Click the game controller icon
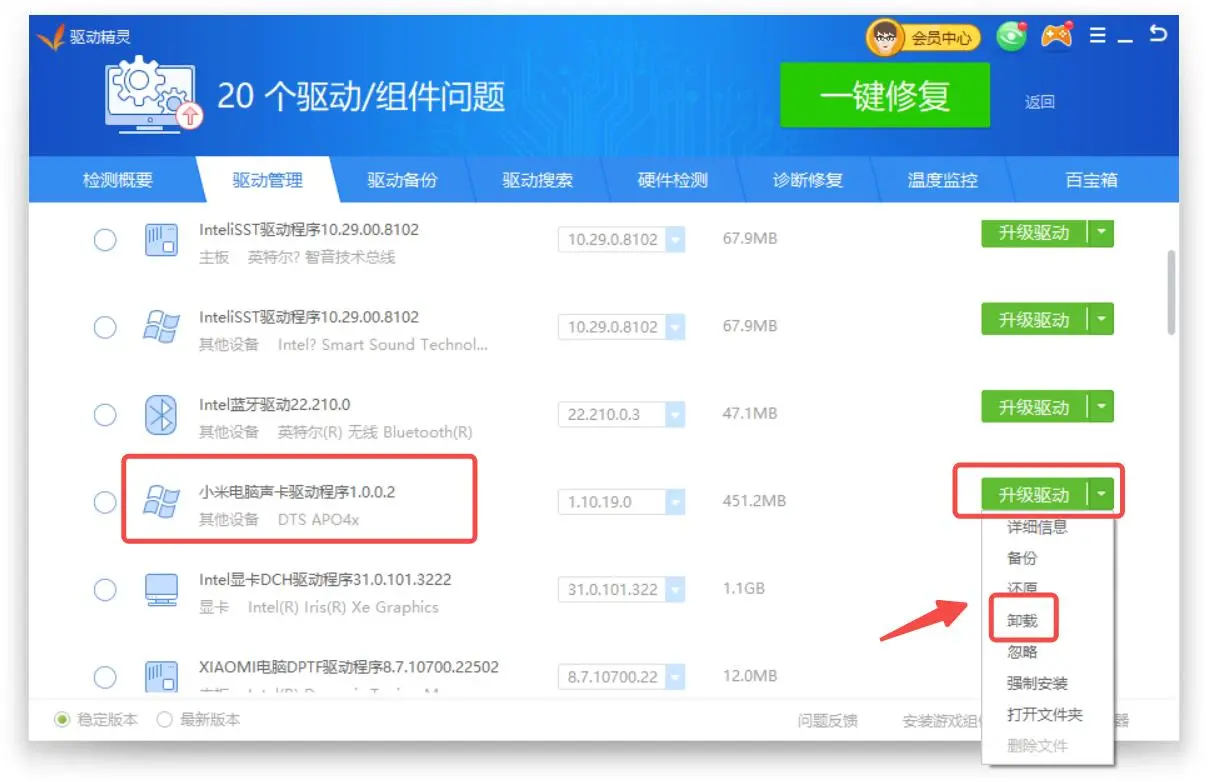 coord(1056,36)
